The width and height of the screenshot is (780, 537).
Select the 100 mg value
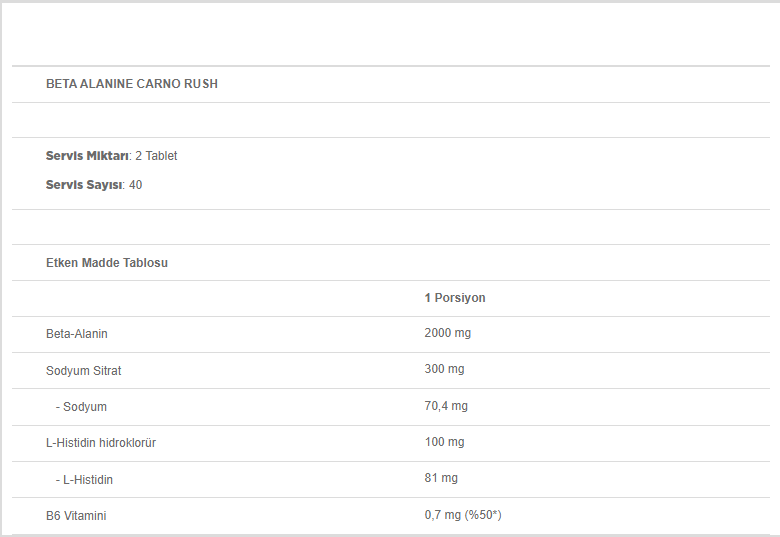coord(444,442)
